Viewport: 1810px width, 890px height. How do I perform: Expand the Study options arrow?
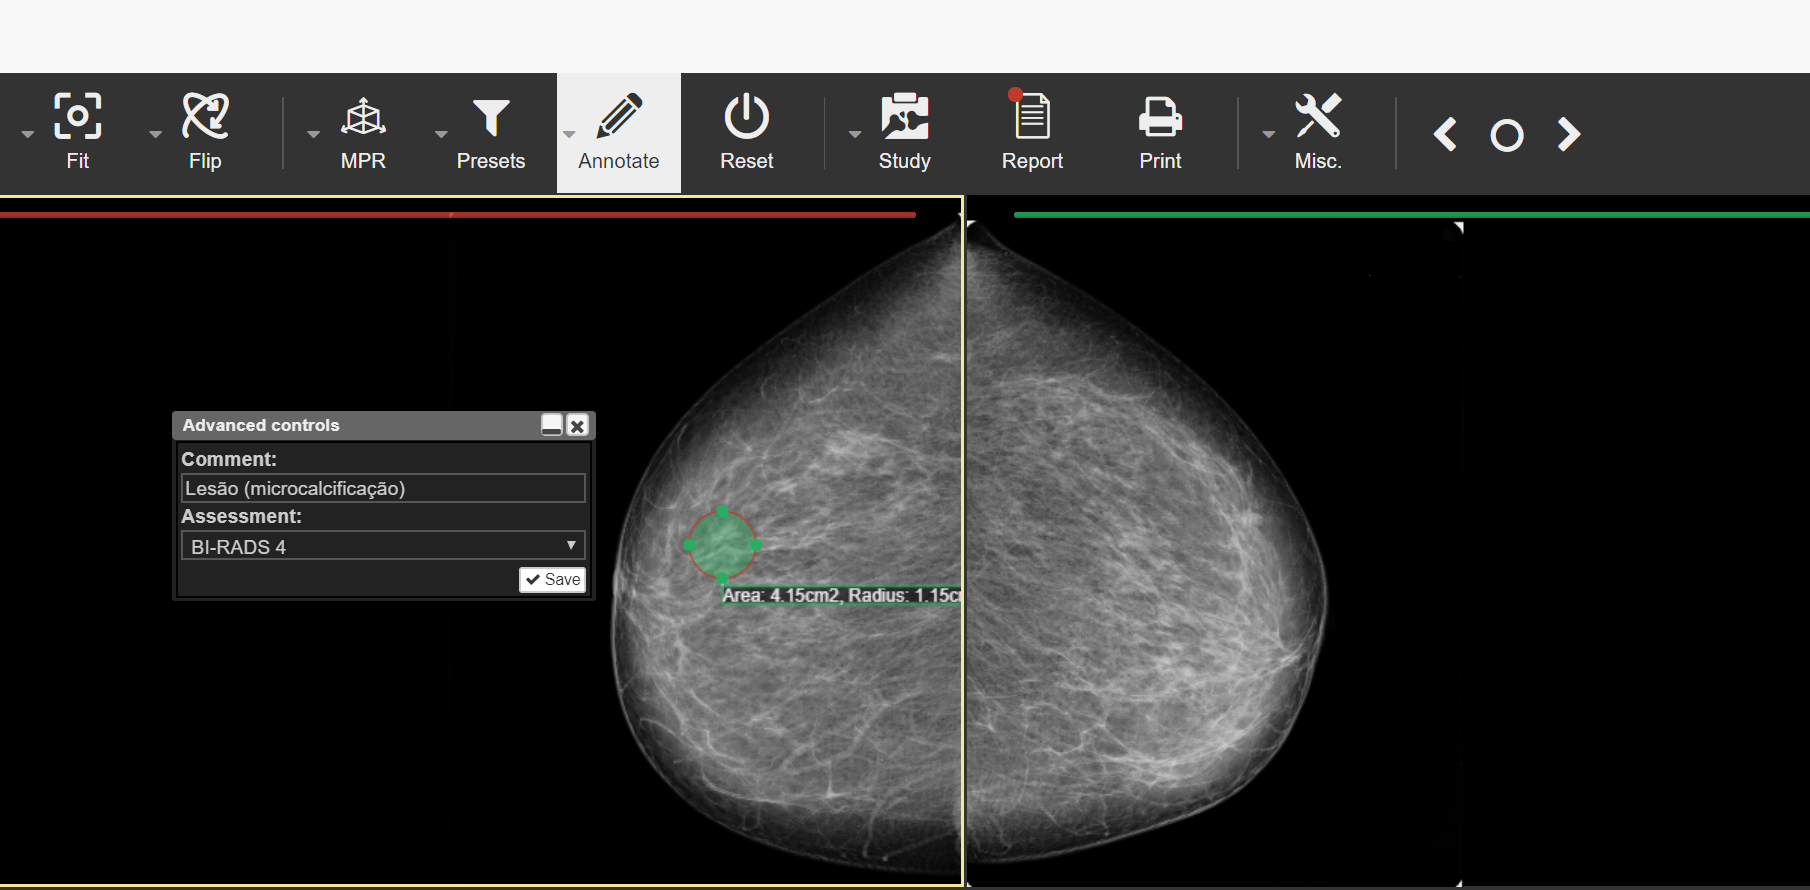[855, 134]
